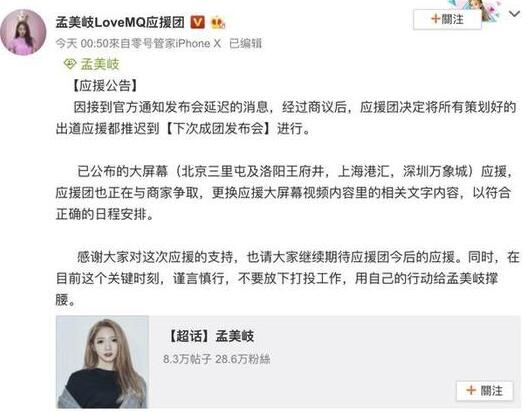
Task: Follow the 孟美岐 super topic
Action: click(484, 390)
